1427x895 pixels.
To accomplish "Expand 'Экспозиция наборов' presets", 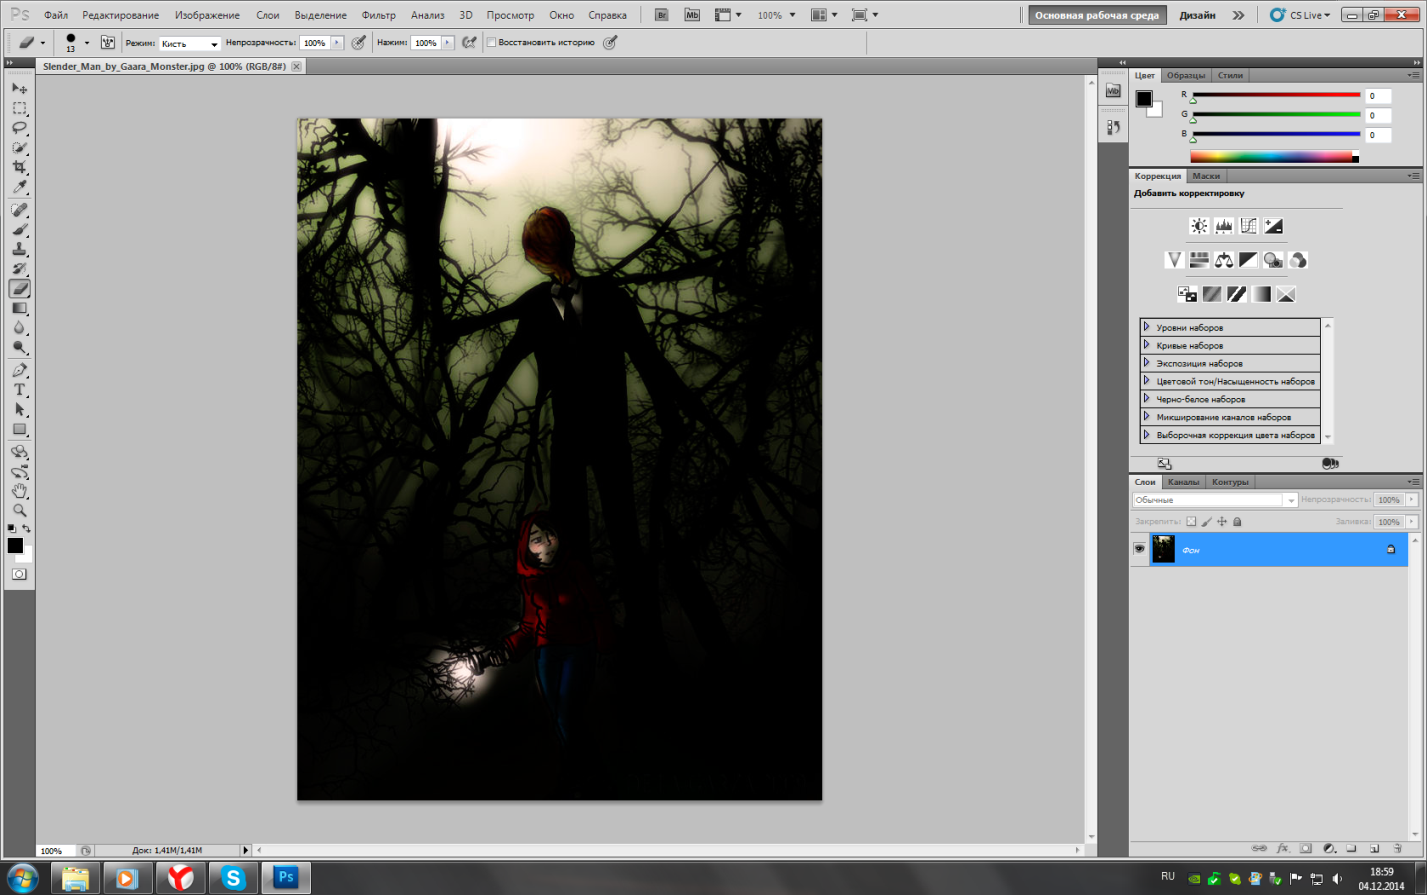I will click(x=1146, y=363).
